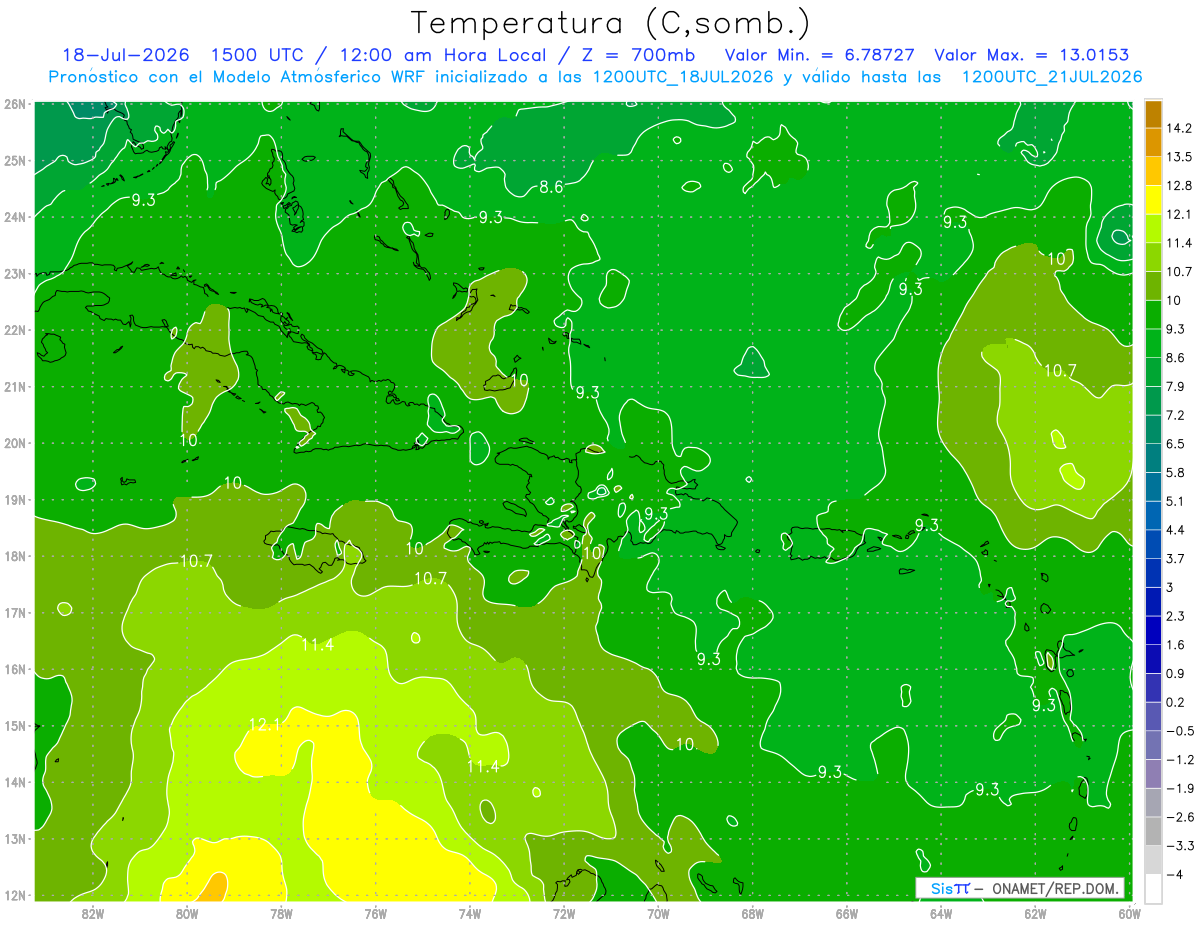The width and height of the screenshot is (1200, 927).
Task: Click the valid-until time "1200UTC_21JUL2026"
Action: (x=1052, y=77)
